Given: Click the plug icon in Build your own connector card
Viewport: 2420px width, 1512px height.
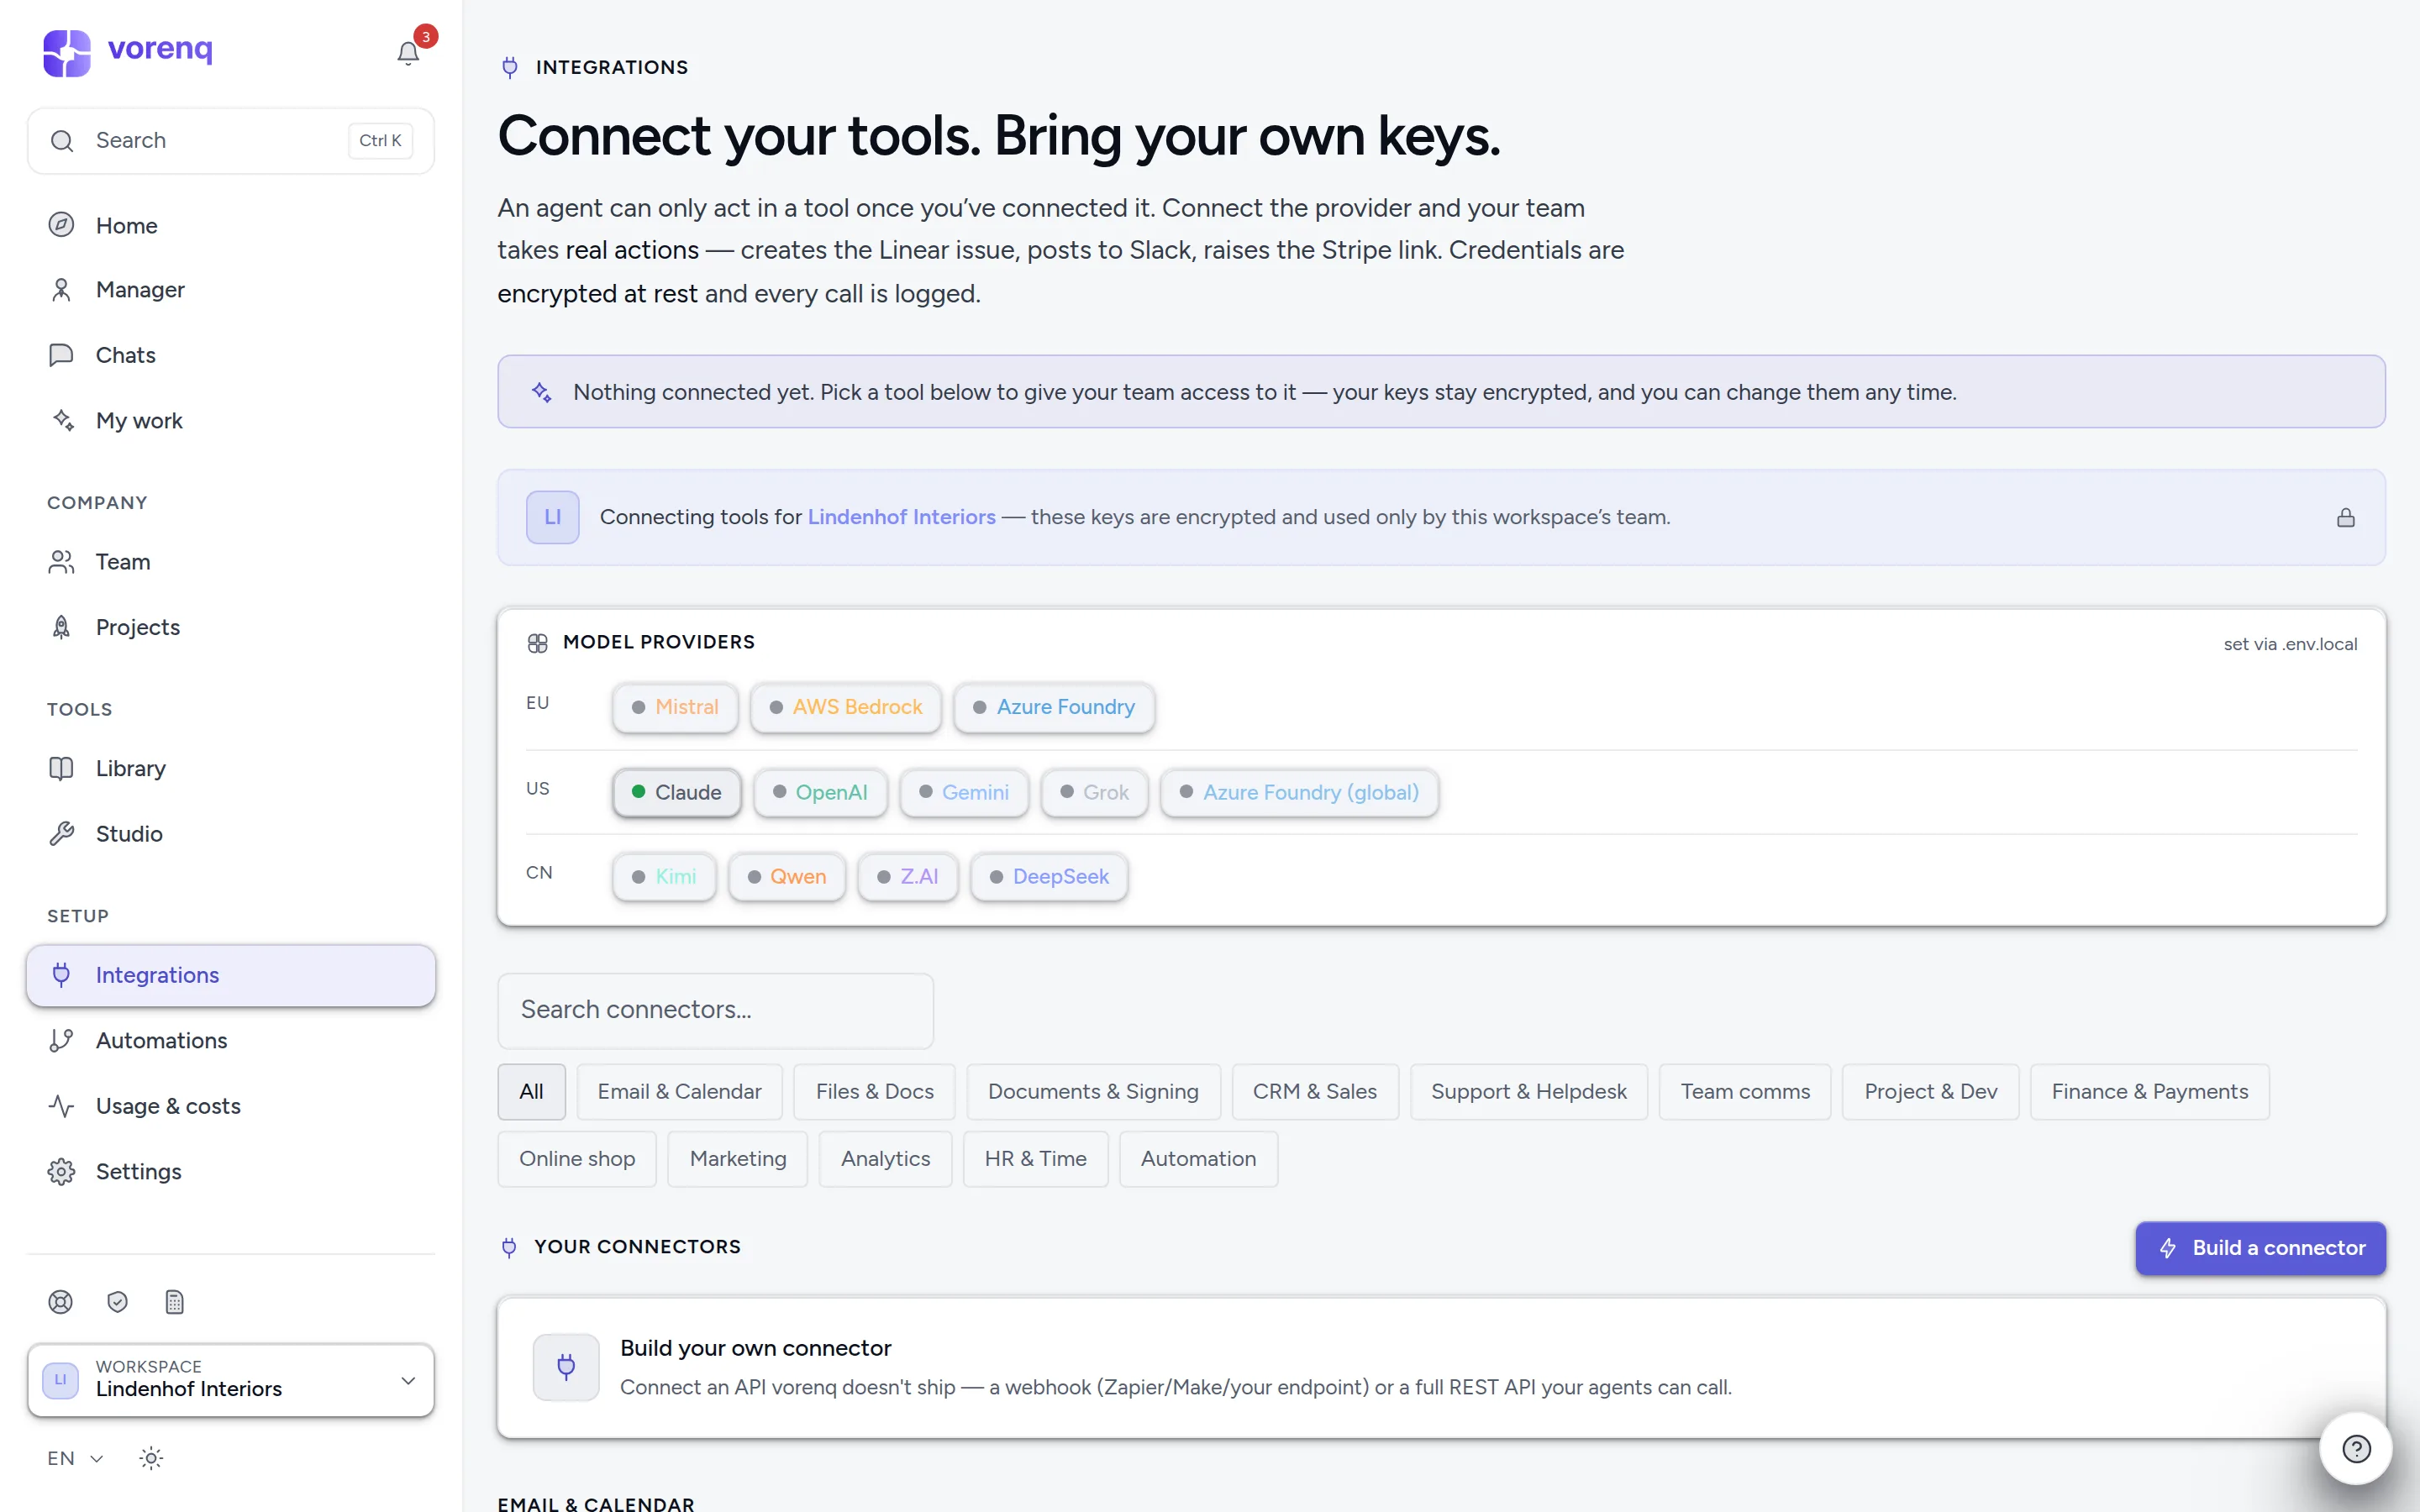Looking at the screenshot, I should coord(566,1367).
